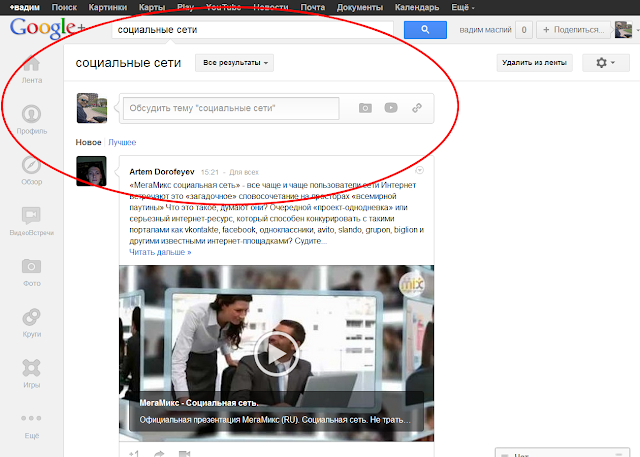
Task: Click the Удалить из ленты button
Action: coord(534,63)
